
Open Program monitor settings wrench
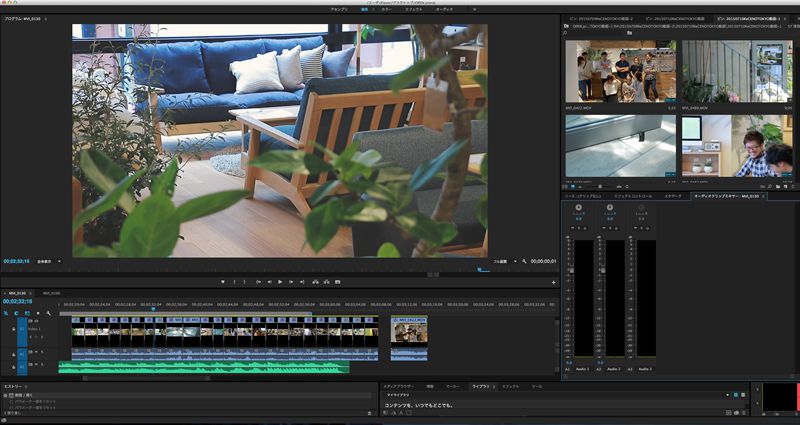click(x=524, y=261)
